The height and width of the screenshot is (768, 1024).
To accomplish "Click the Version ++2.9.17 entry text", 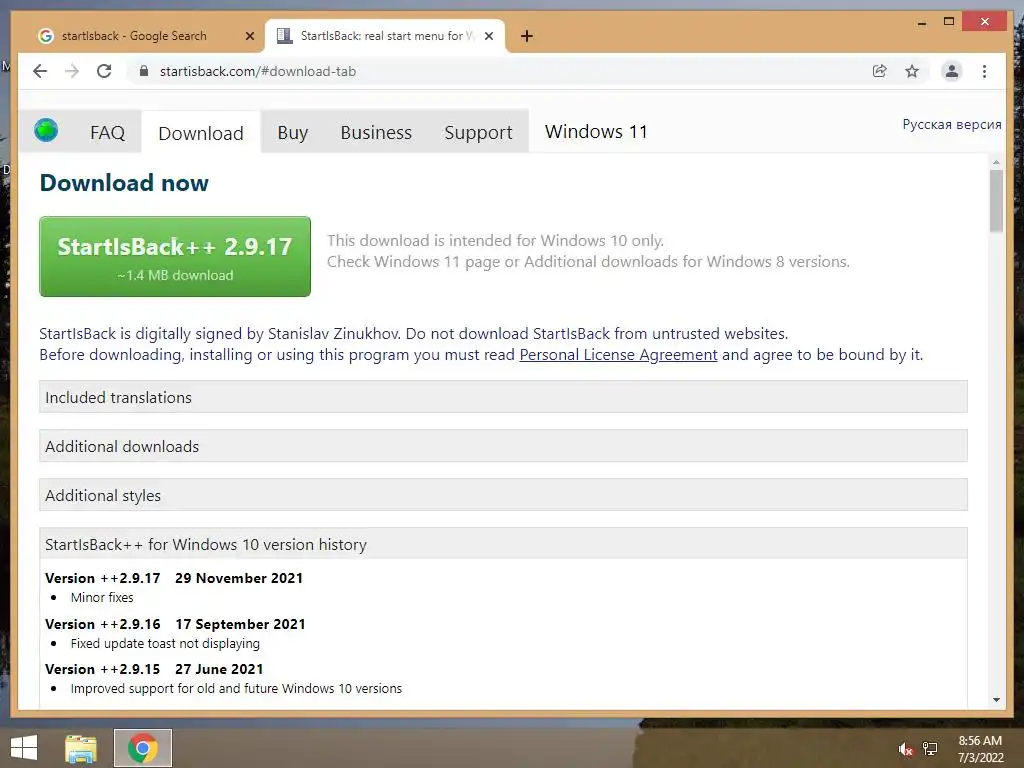I will pos(103,578).
